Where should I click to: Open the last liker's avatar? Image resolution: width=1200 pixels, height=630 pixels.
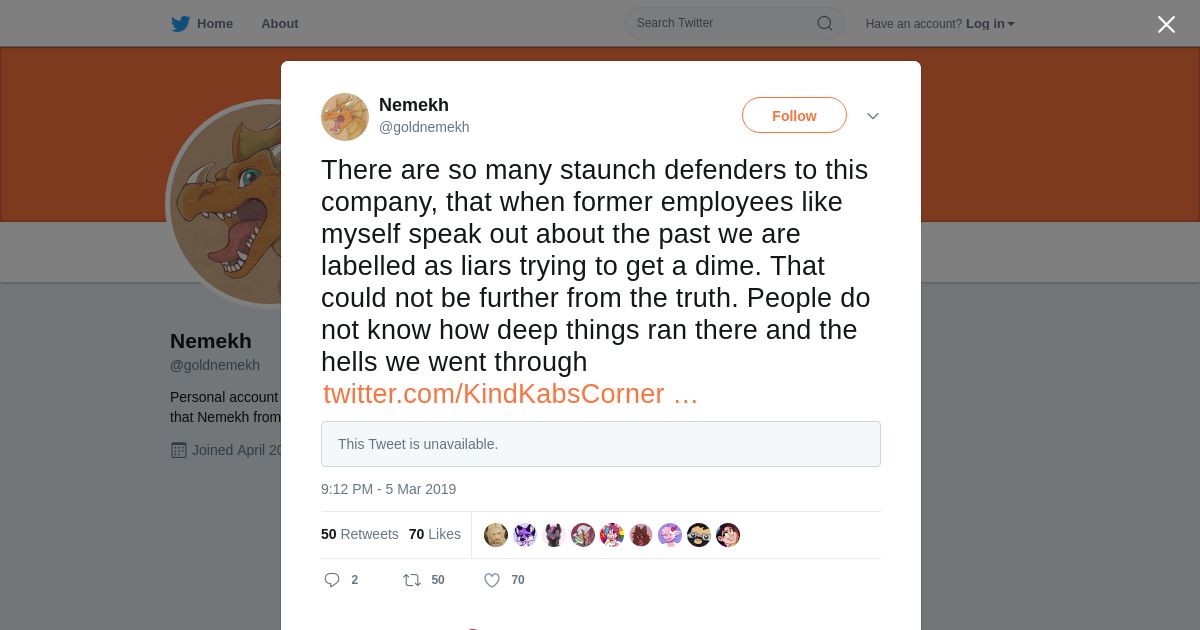pos(728,535)
